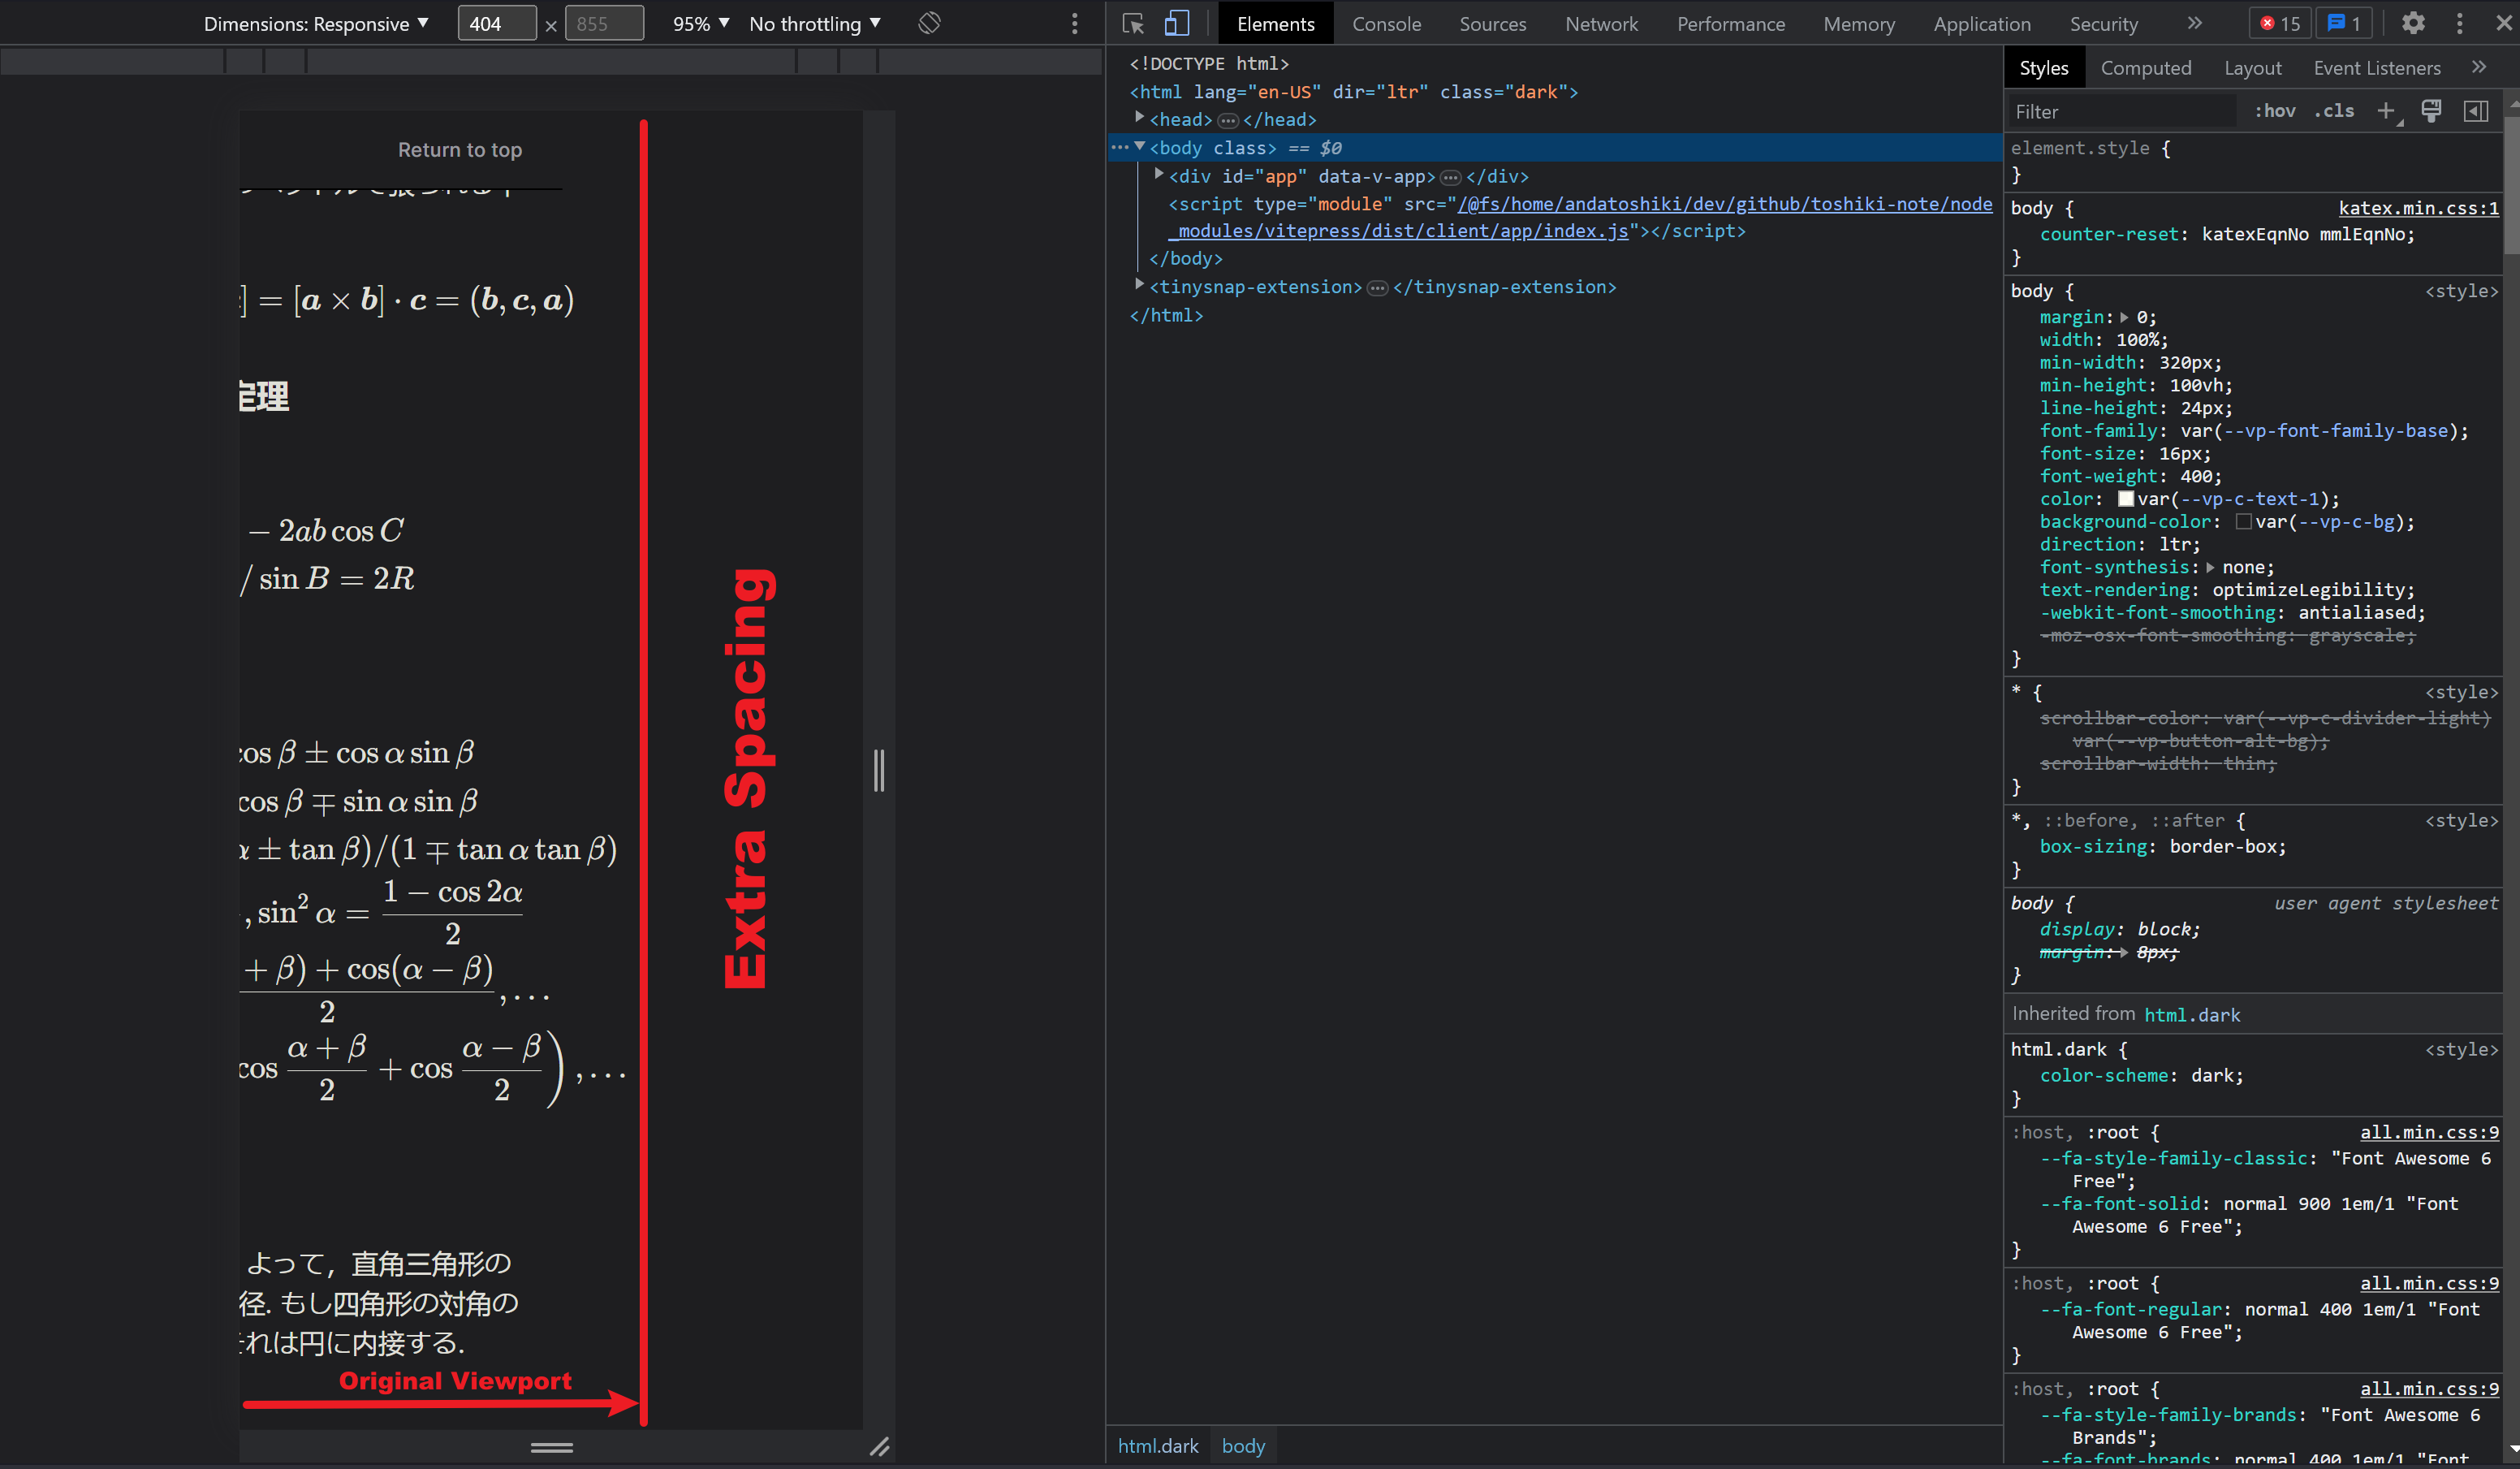Open the Dimensions: Responsive dropdown
The height and width of the screenshot is (1469, 2520).
click(316, 23)
